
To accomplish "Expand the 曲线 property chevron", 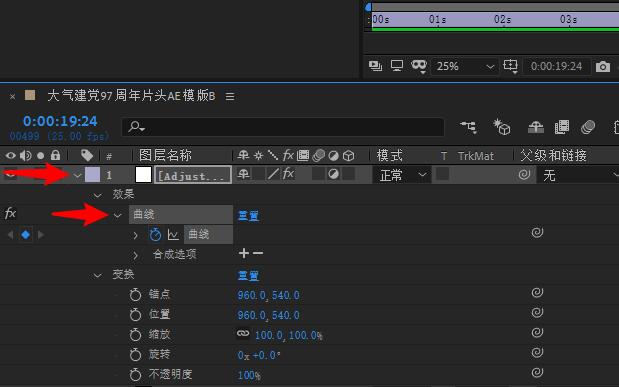I will [135, 235].
